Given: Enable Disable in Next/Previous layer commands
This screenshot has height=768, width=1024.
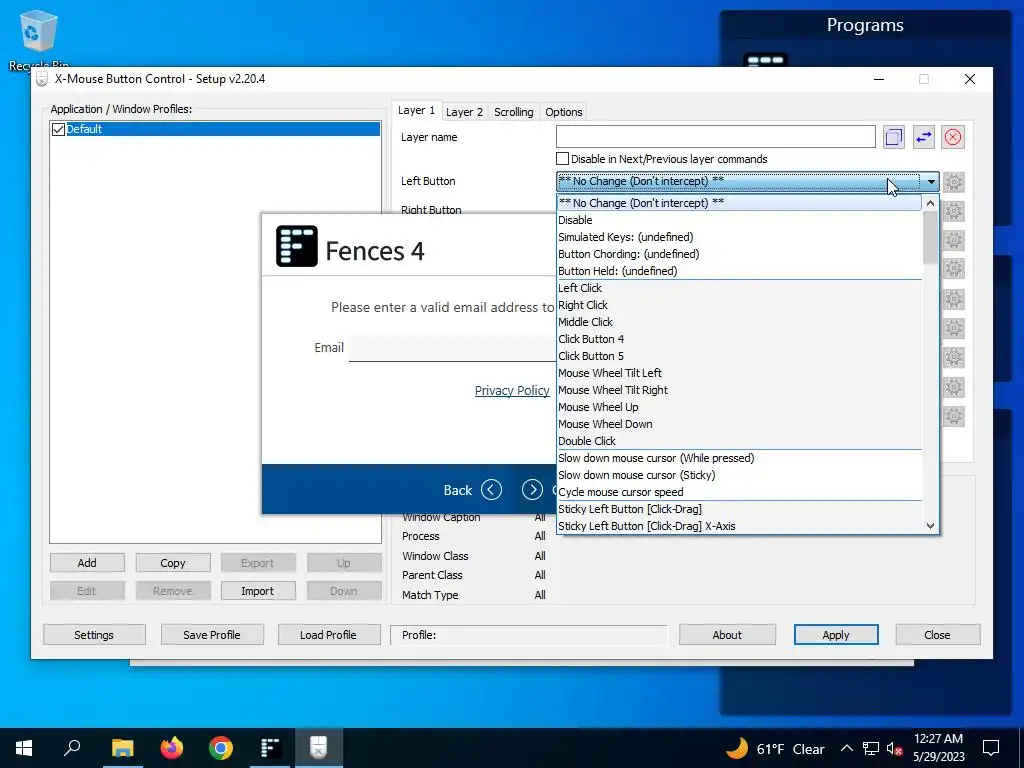Looking at the screenshot, I should coord(562,159).
